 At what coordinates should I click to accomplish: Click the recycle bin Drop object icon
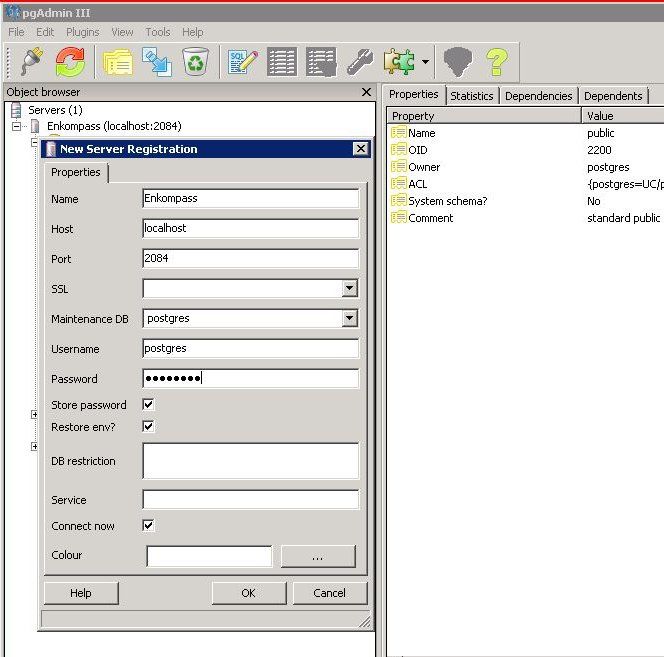point(196,63)
